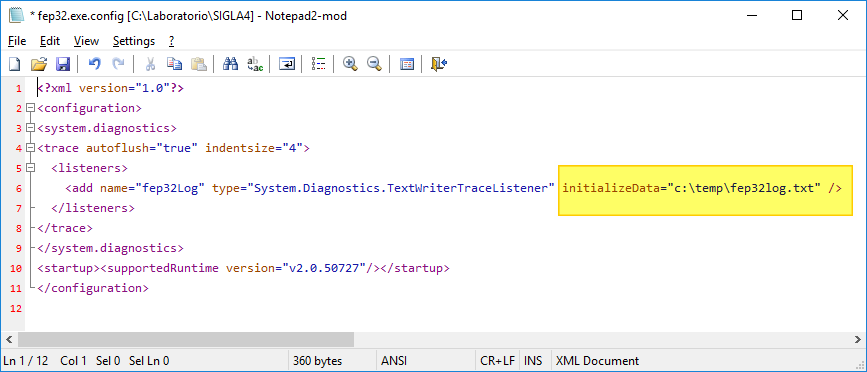The width and height of the screenshot is (867, 372).
Task: Click the CR+LF line ending indicator
Action: tap(498, 361)
